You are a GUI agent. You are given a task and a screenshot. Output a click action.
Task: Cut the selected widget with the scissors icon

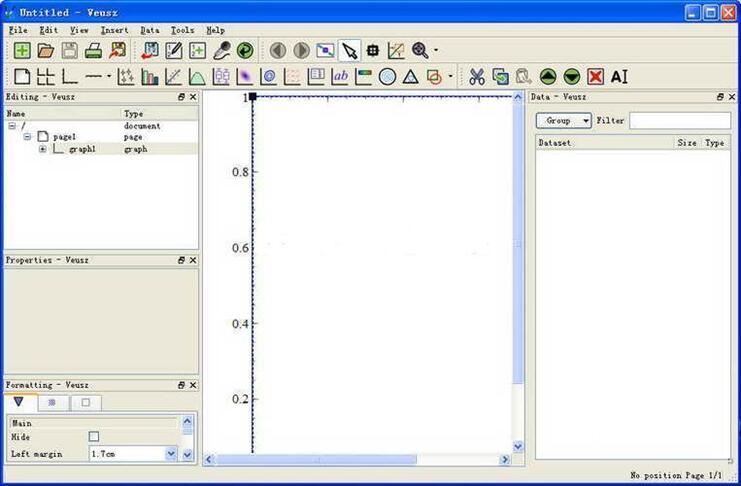477,77
